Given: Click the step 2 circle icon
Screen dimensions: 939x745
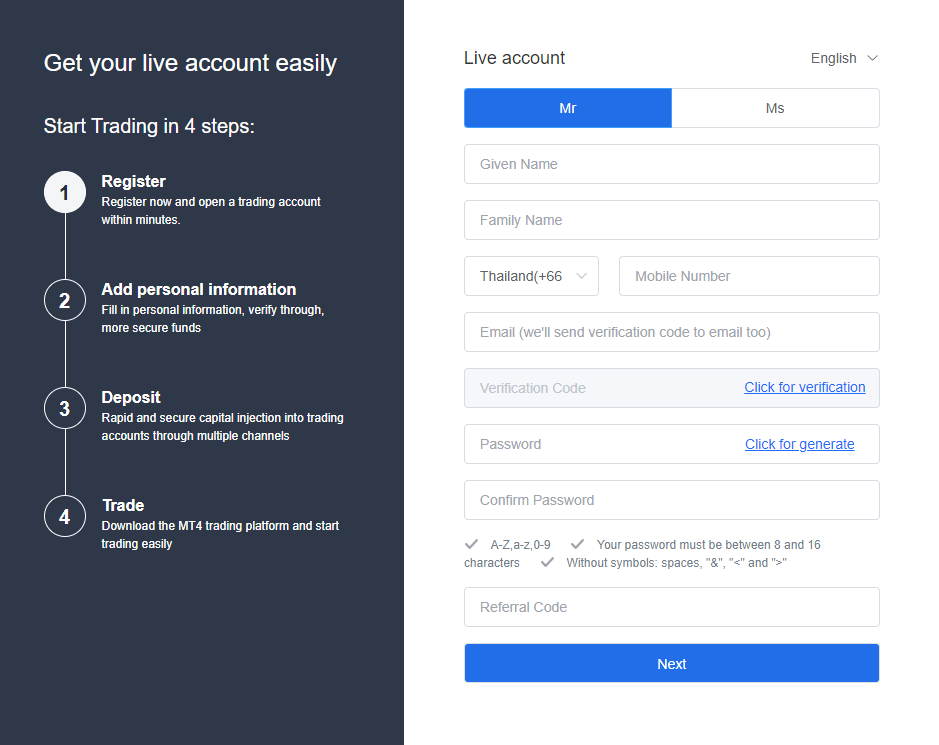Looking at the screenshot, I should (x=65, y=300).
